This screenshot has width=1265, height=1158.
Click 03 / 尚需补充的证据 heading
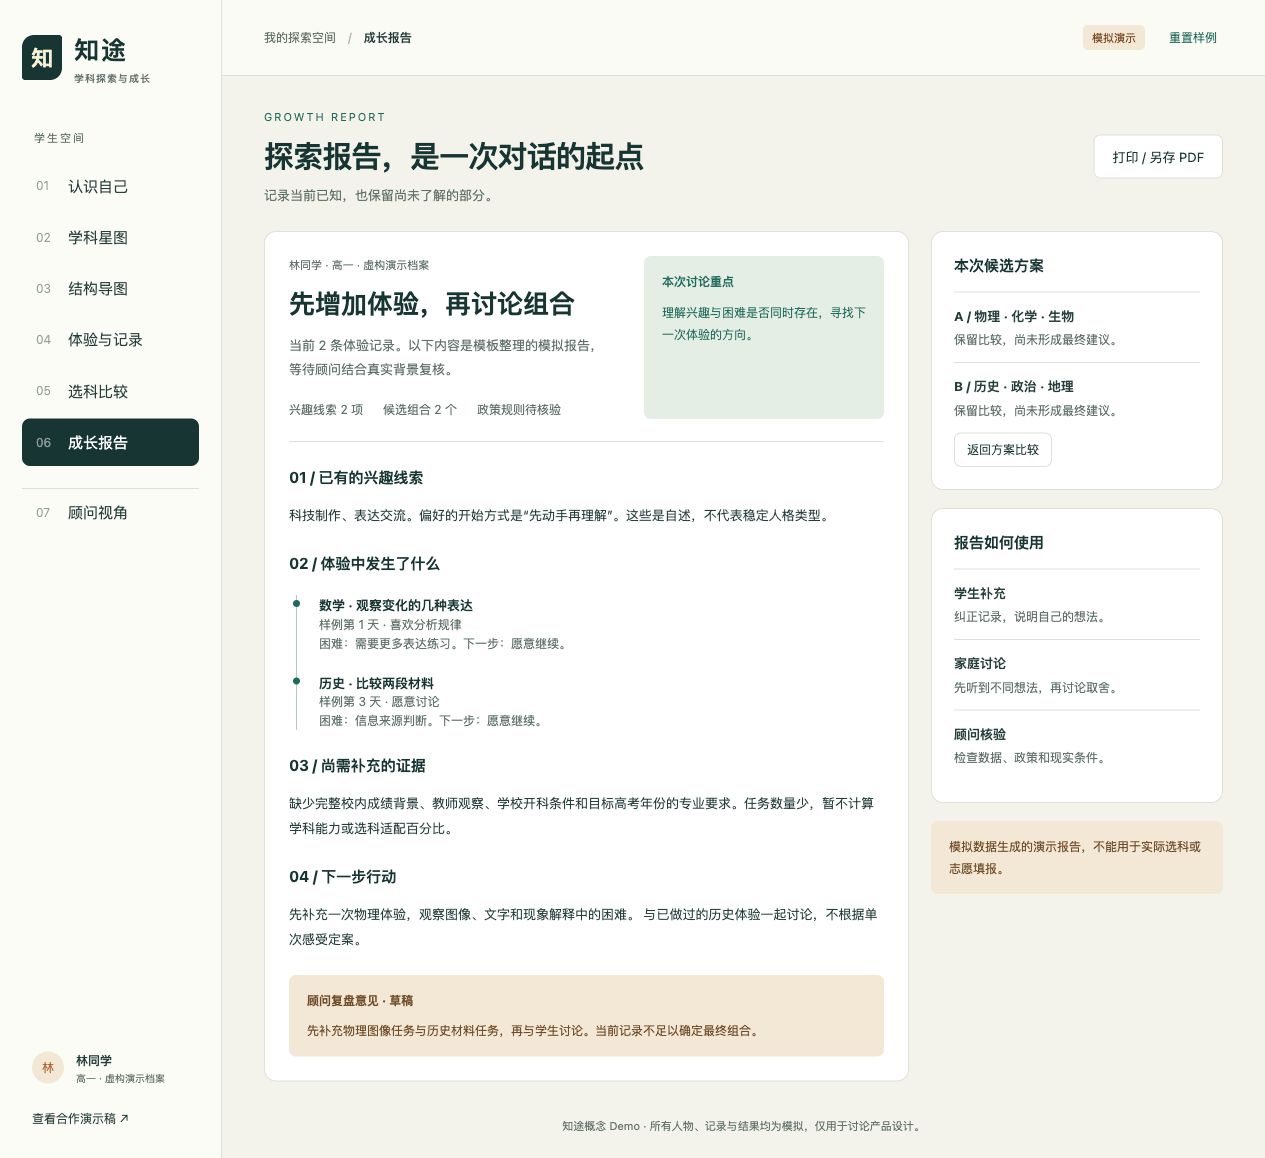point(357,766)
